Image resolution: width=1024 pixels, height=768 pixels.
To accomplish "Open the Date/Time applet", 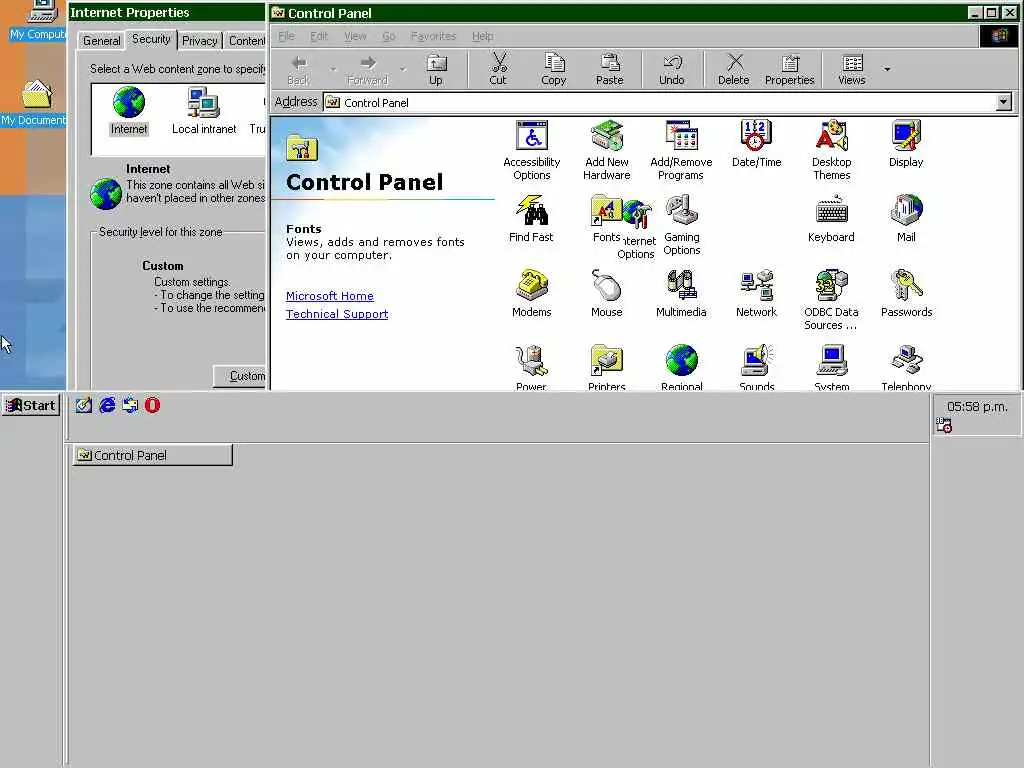I will pyautogui.click(x=756, y=144).
